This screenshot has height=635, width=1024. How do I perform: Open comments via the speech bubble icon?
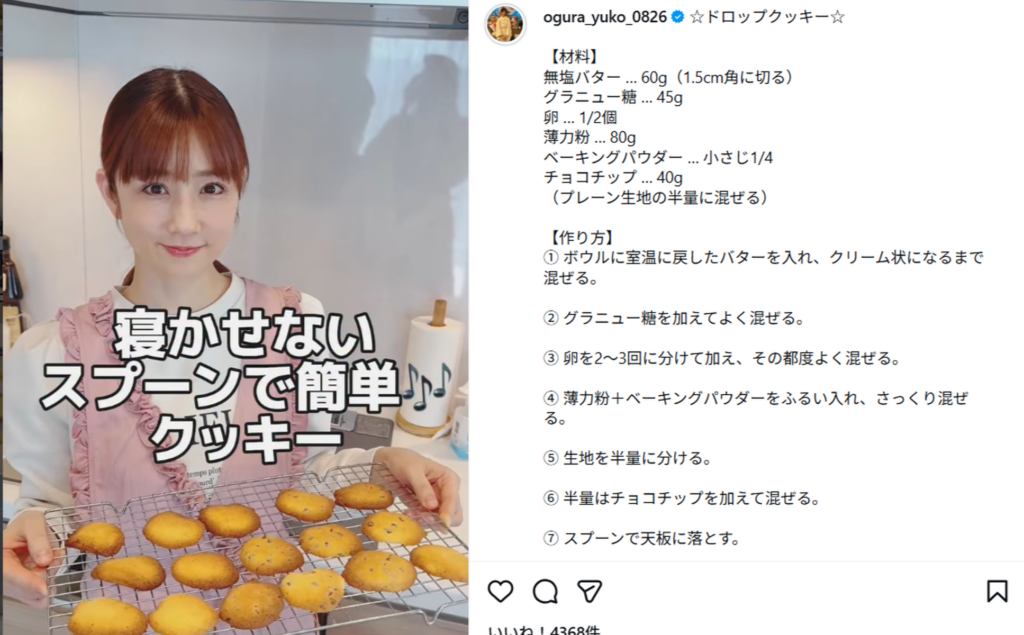tap(545, 591)
